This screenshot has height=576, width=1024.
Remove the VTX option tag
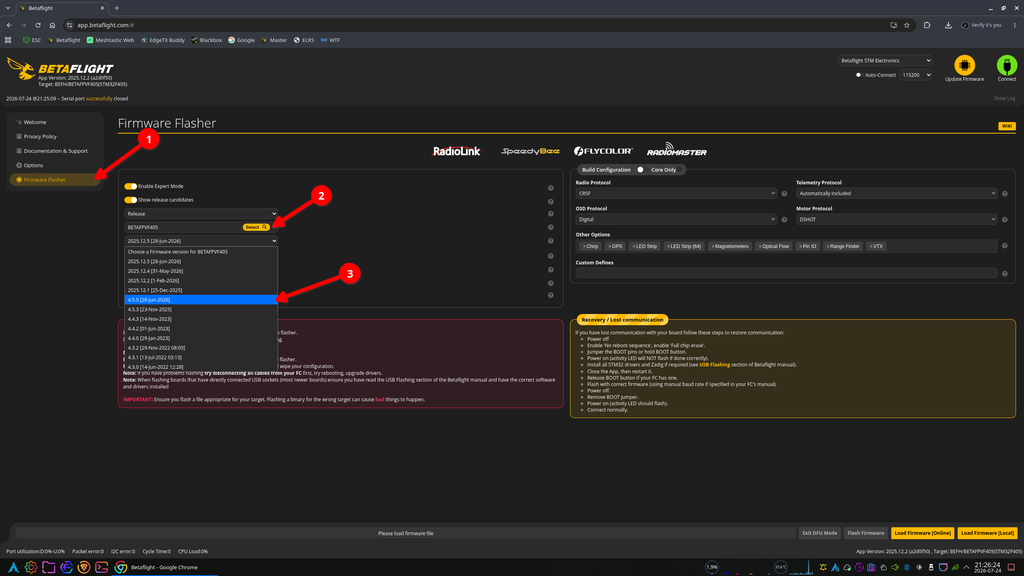(x=871, y=246)
